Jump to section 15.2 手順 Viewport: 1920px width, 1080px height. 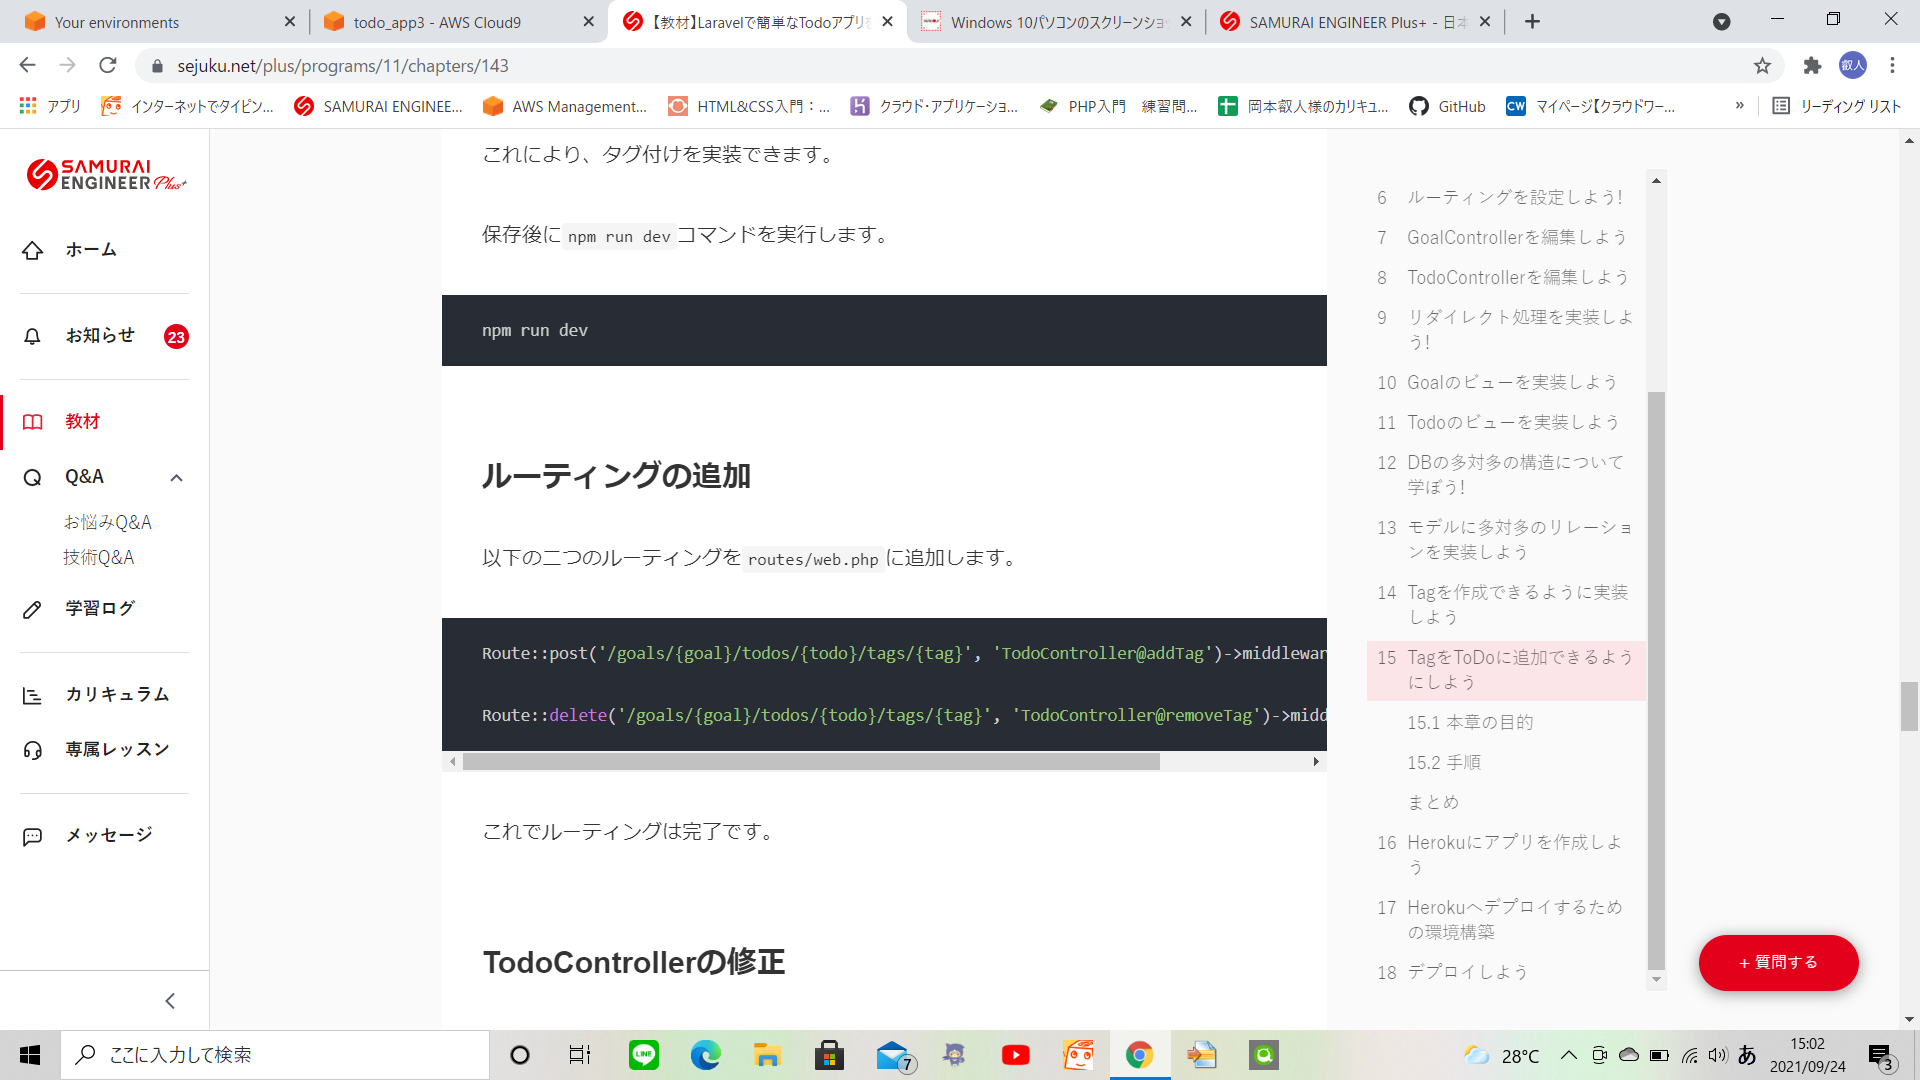coord(1444,763)
